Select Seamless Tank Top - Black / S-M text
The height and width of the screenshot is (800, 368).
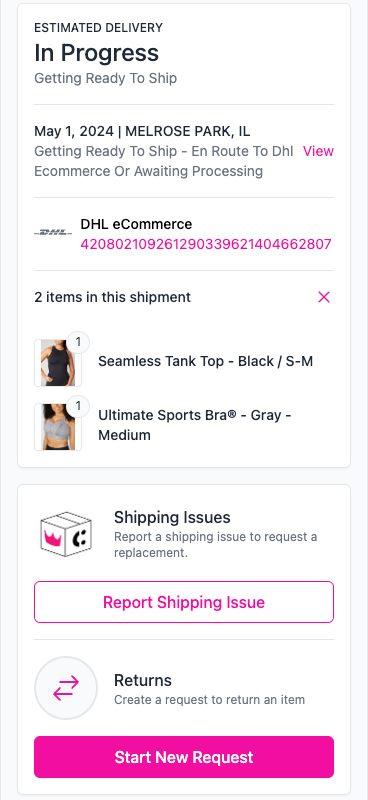click(206, 361)
